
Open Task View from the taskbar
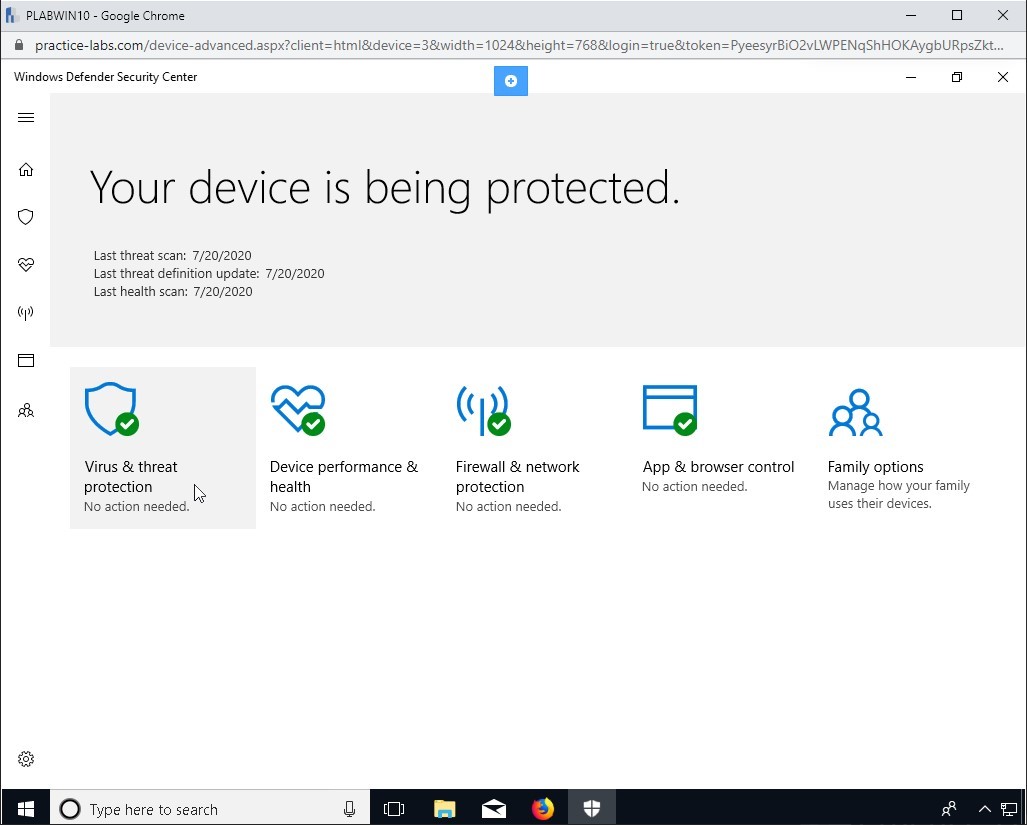[395, 809]
